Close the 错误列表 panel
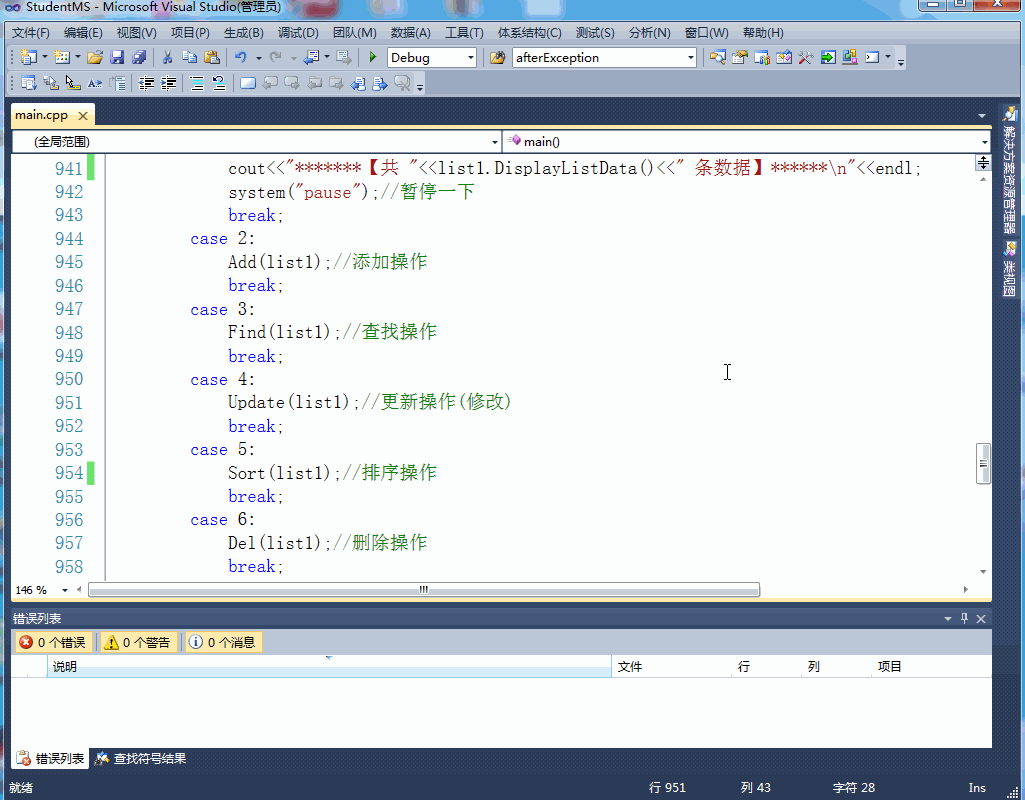1025x800 pixels. click(x=981, y=619)
